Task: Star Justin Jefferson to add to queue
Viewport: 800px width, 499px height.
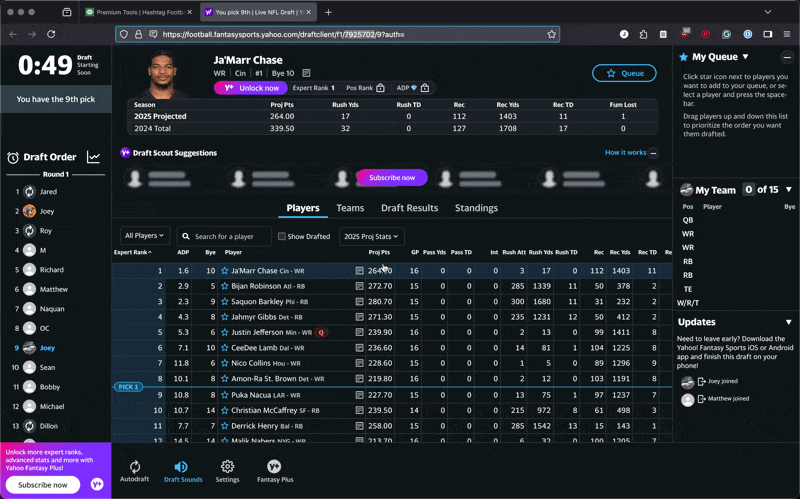Action: [224, 332]
